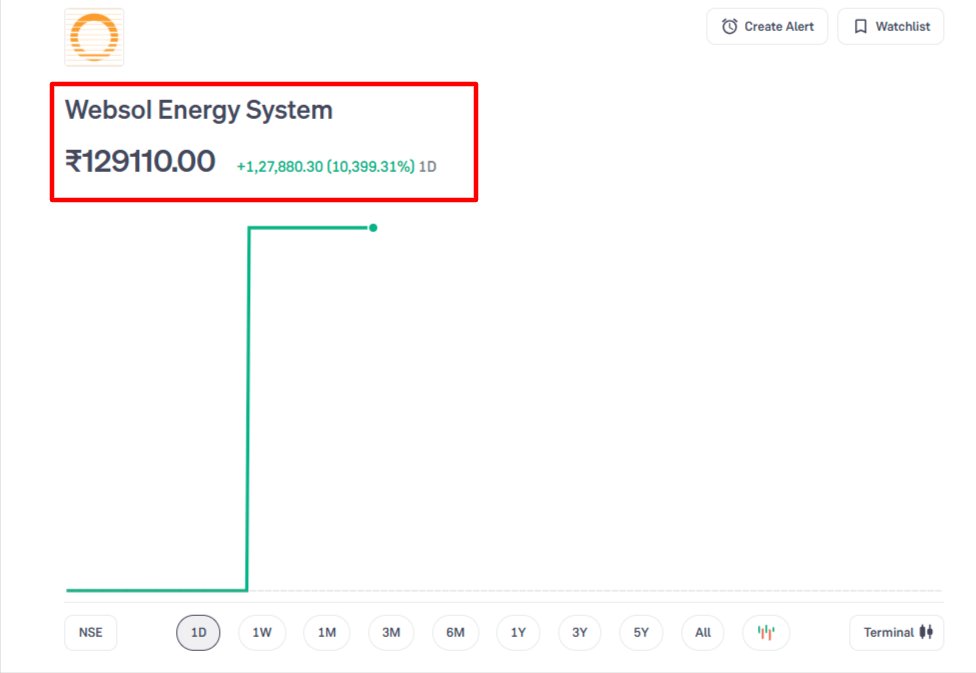Click the NSE exchange selector

click(x=91, y=633)
